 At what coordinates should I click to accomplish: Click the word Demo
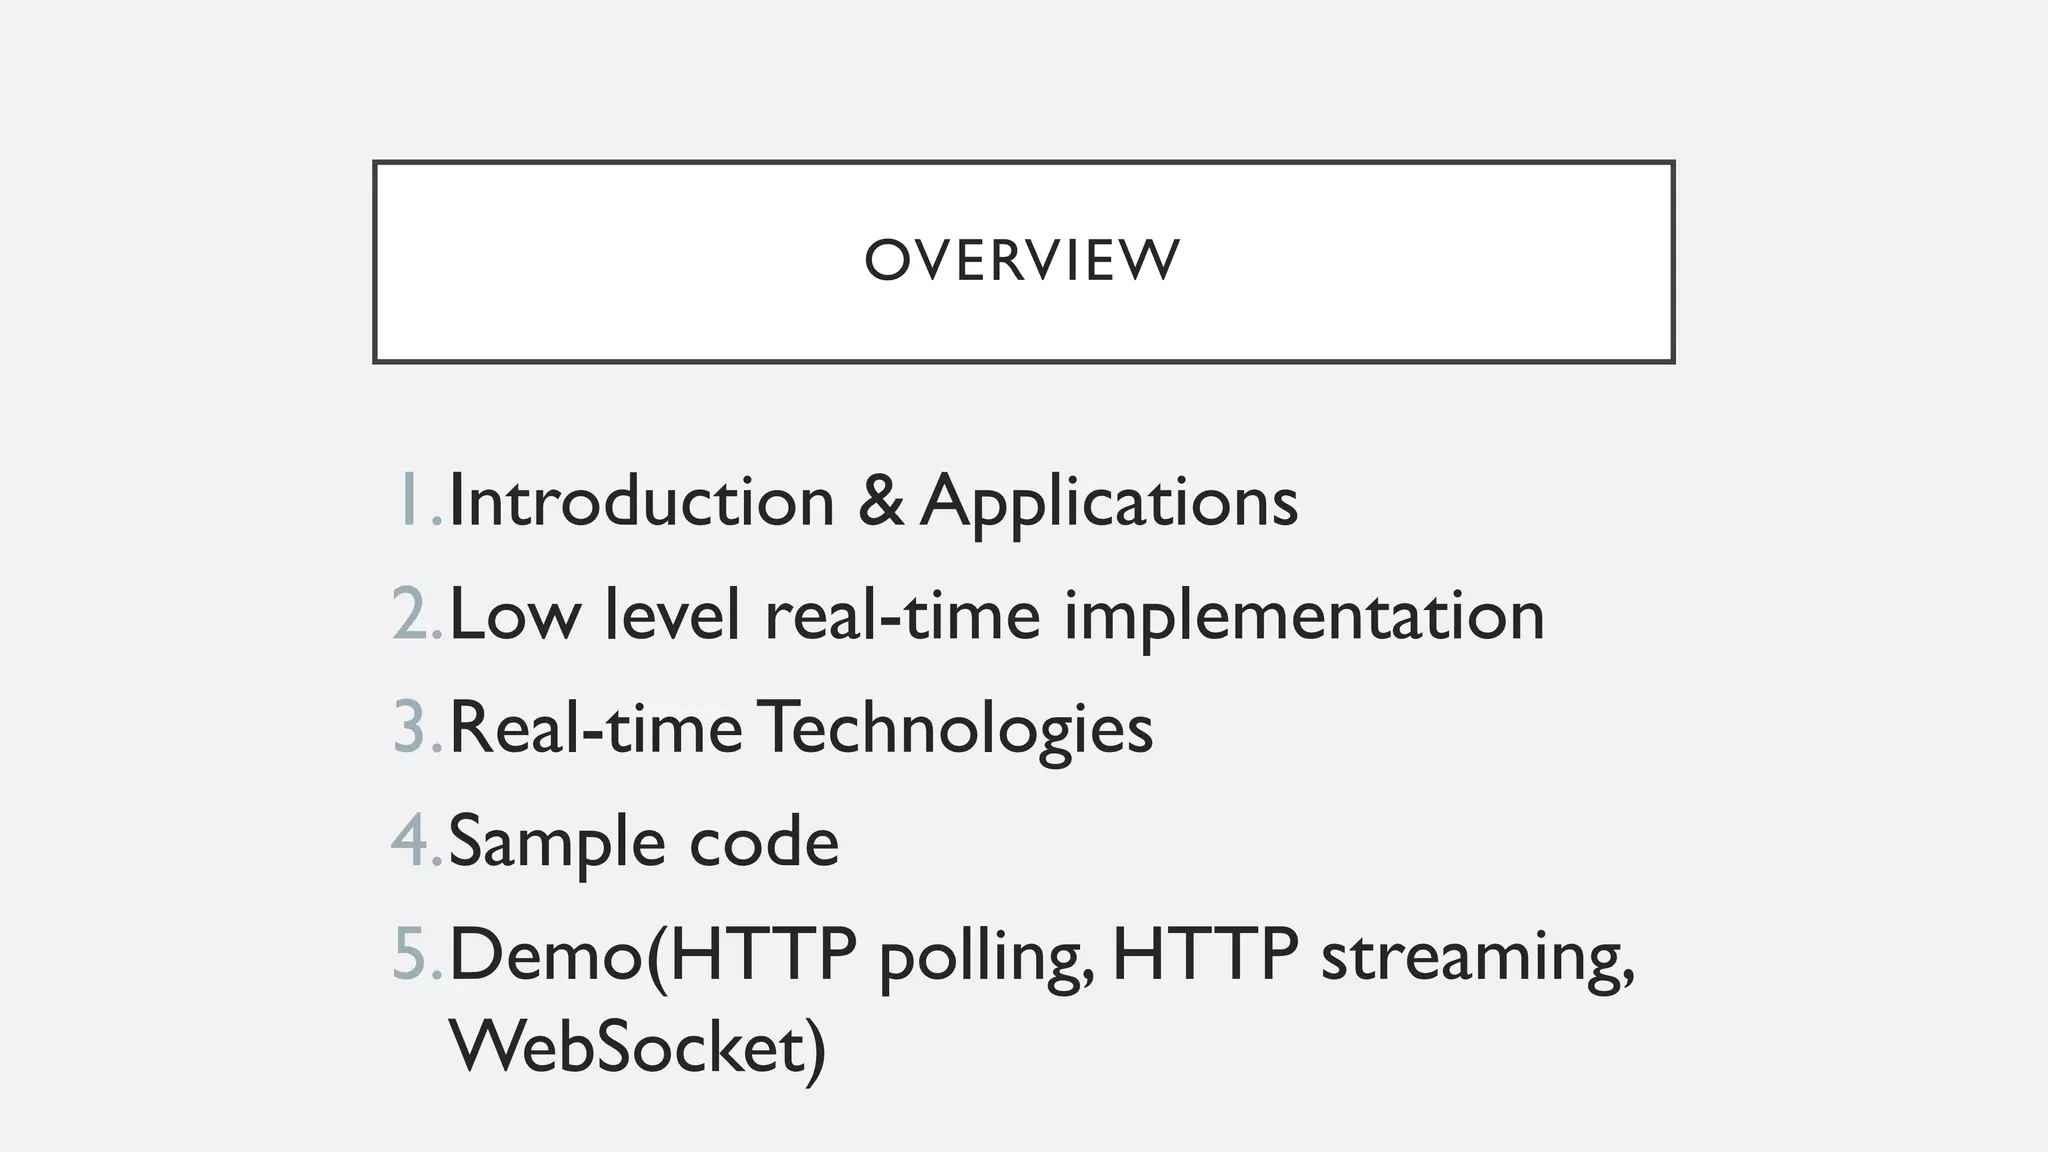click(546, 954)
